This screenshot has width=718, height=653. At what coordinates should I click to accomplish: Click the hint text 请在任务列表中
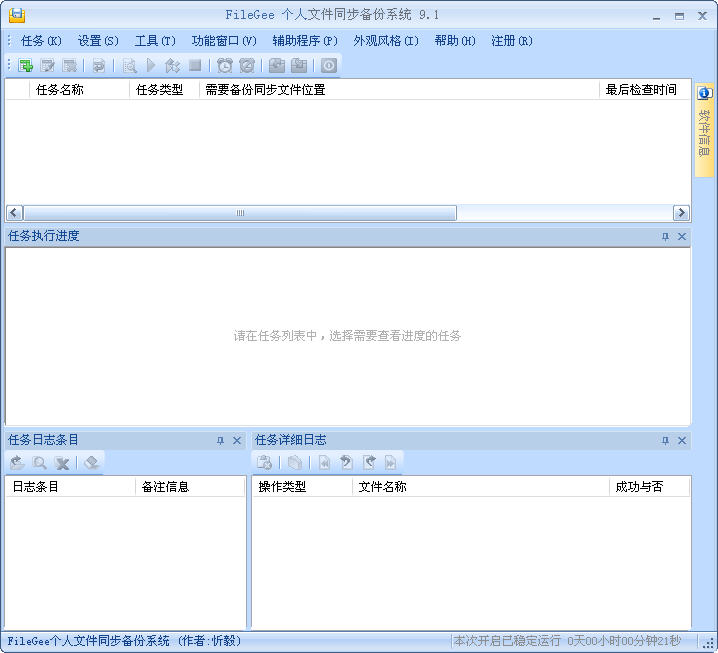(275, 336)
